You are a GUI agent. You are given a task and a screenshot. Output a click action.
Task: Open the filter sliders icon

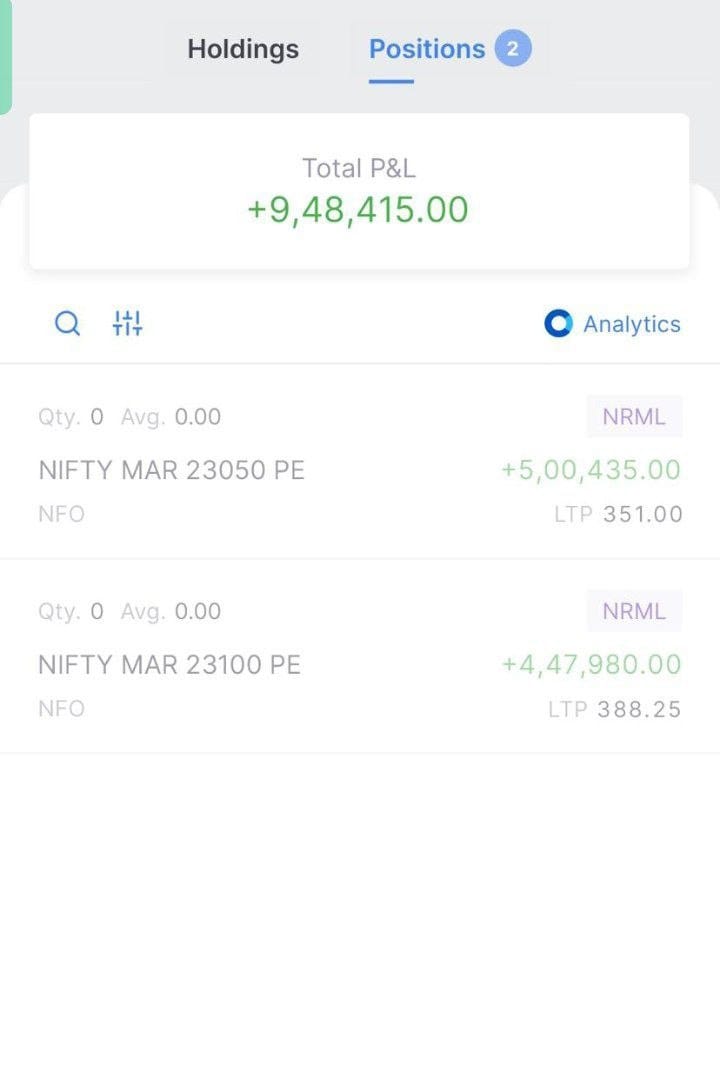coord(128,324)
